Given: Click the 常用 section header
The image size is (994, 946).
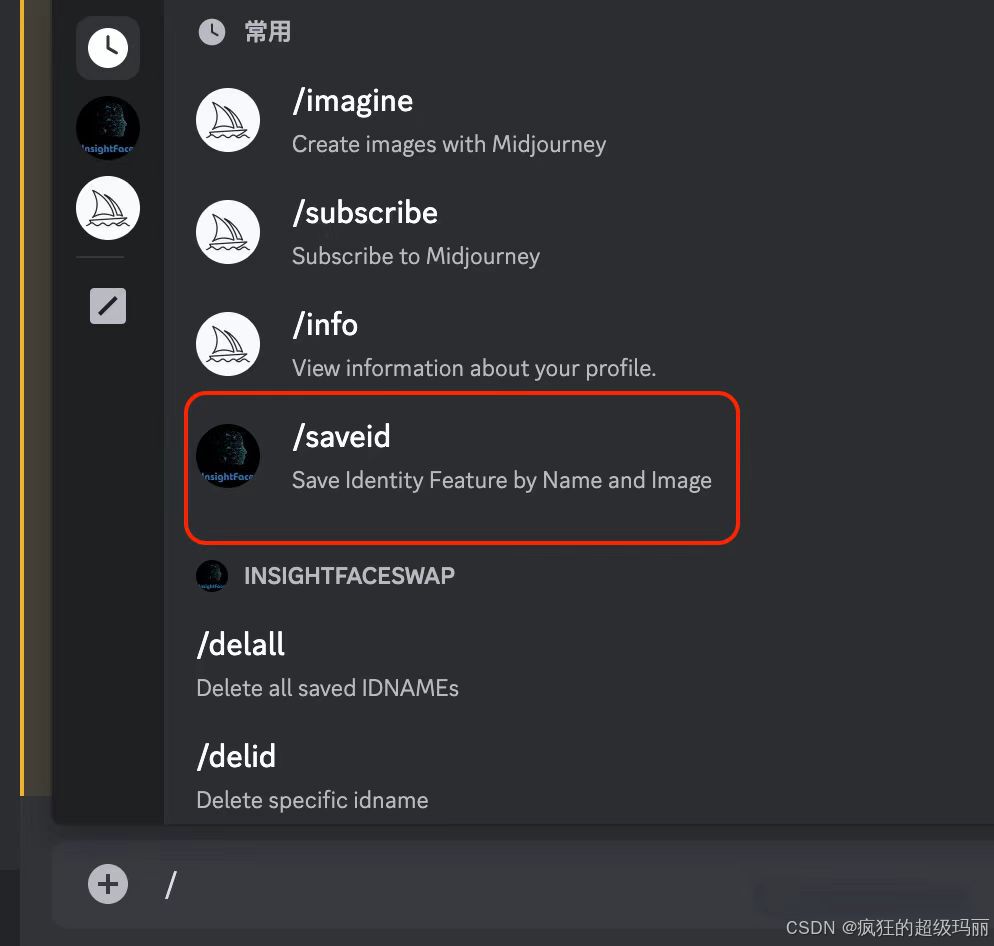Looking at the screenshot, I should pyautogui.click(x=268, y=32).
